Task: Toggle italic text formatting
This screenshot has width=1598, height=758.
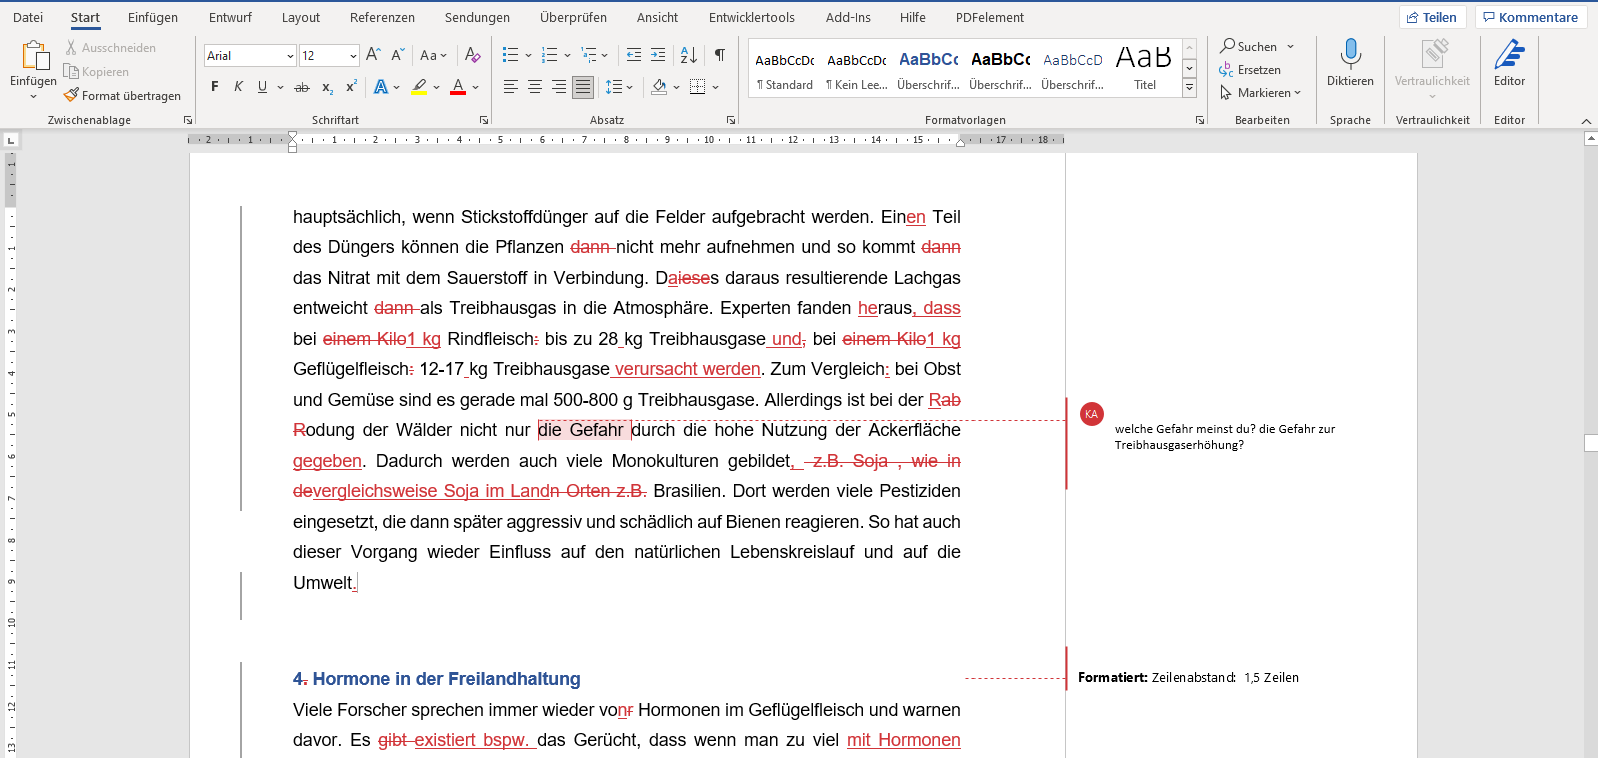Action: 238,87
